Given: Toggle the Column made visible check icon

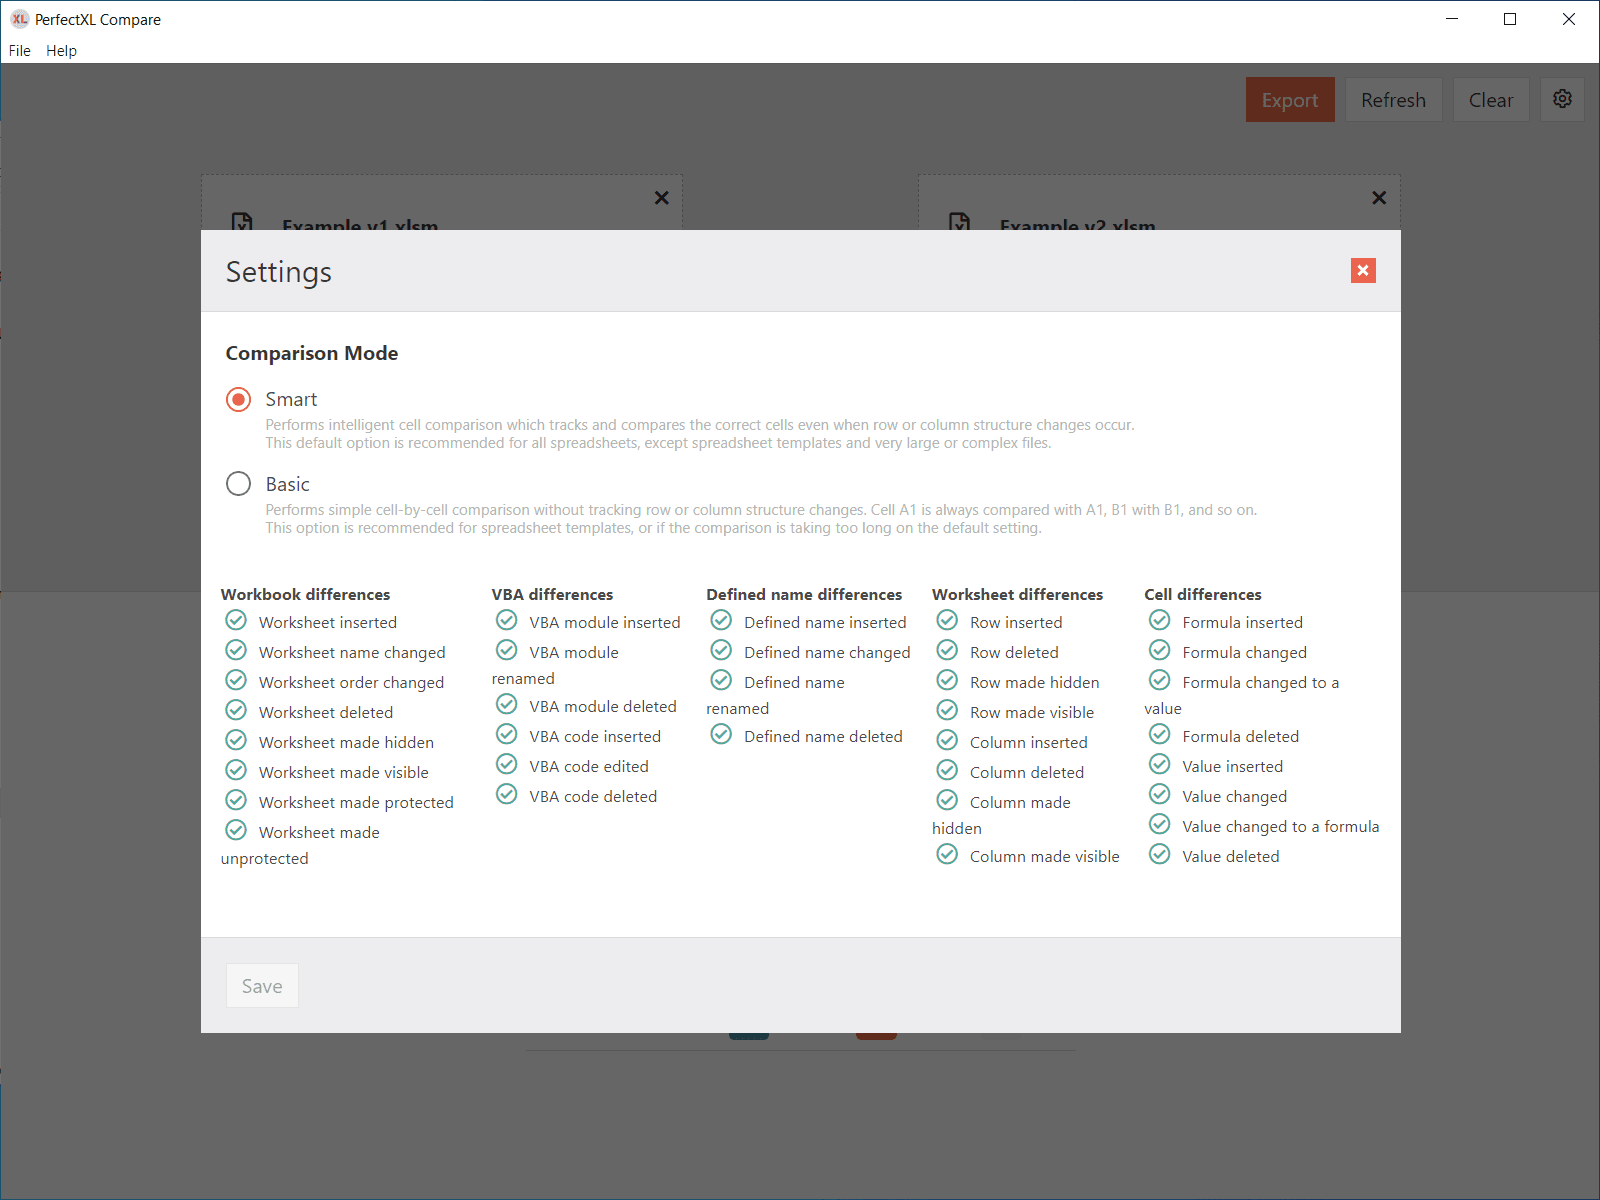Looking at the screenshot, I should [x=947, y=855].
